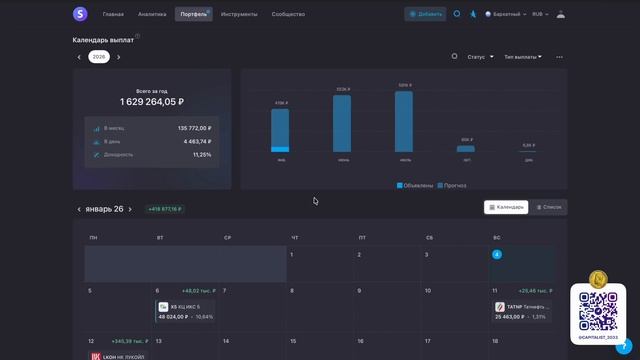Viewport: 640px width, 360px height.
Task: Select the highlighted day 4 circle
Action: coord(497,254)
